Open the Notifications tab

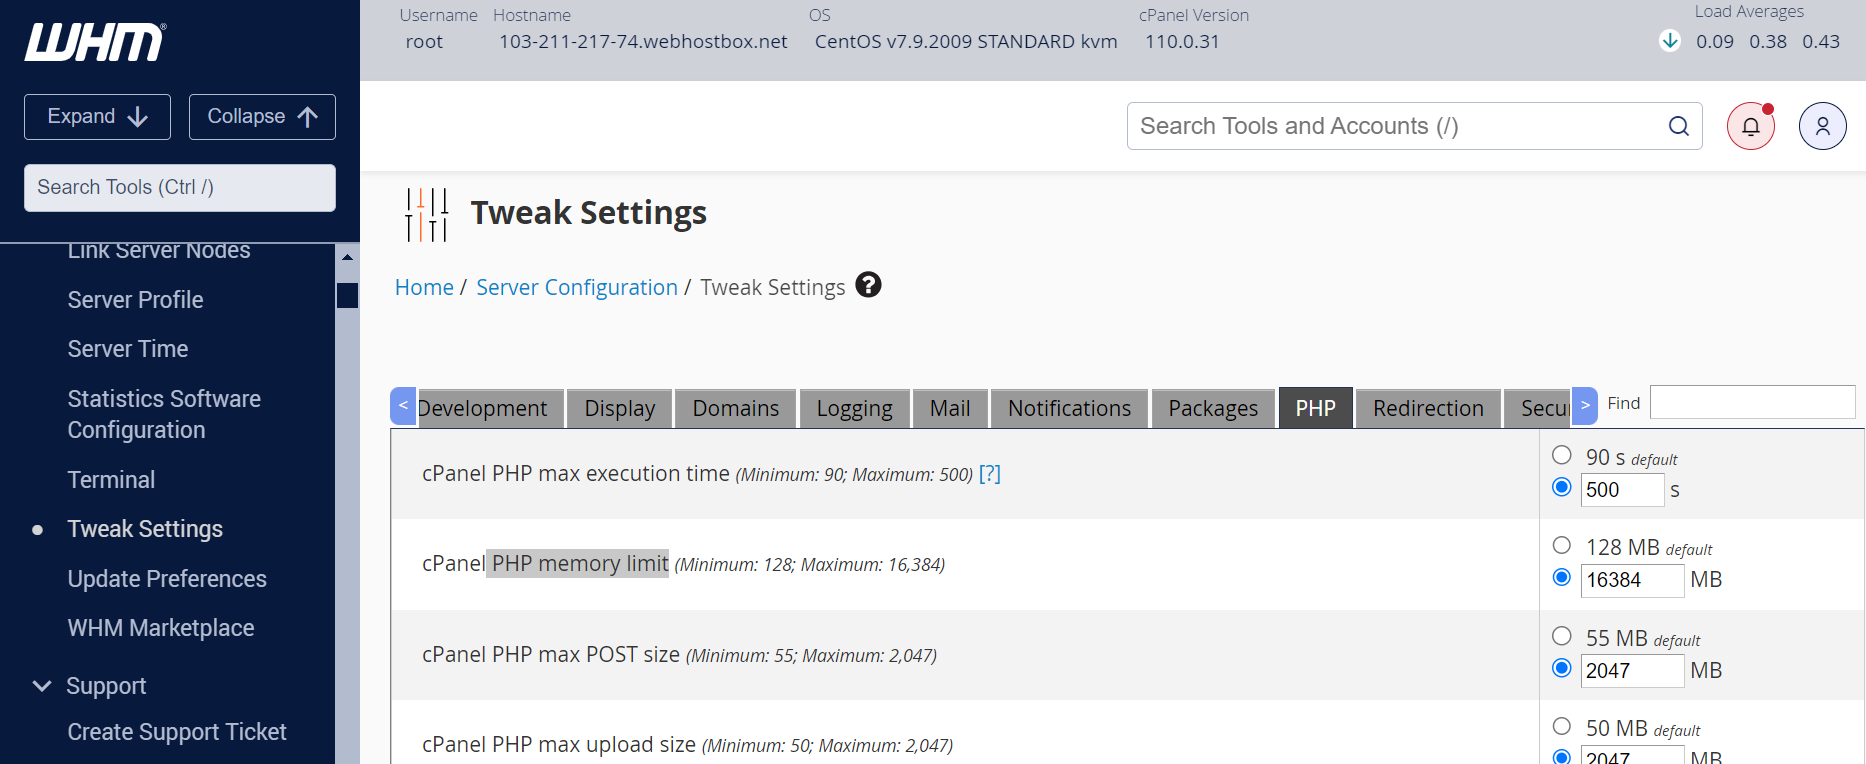[x=1069, y=409]
